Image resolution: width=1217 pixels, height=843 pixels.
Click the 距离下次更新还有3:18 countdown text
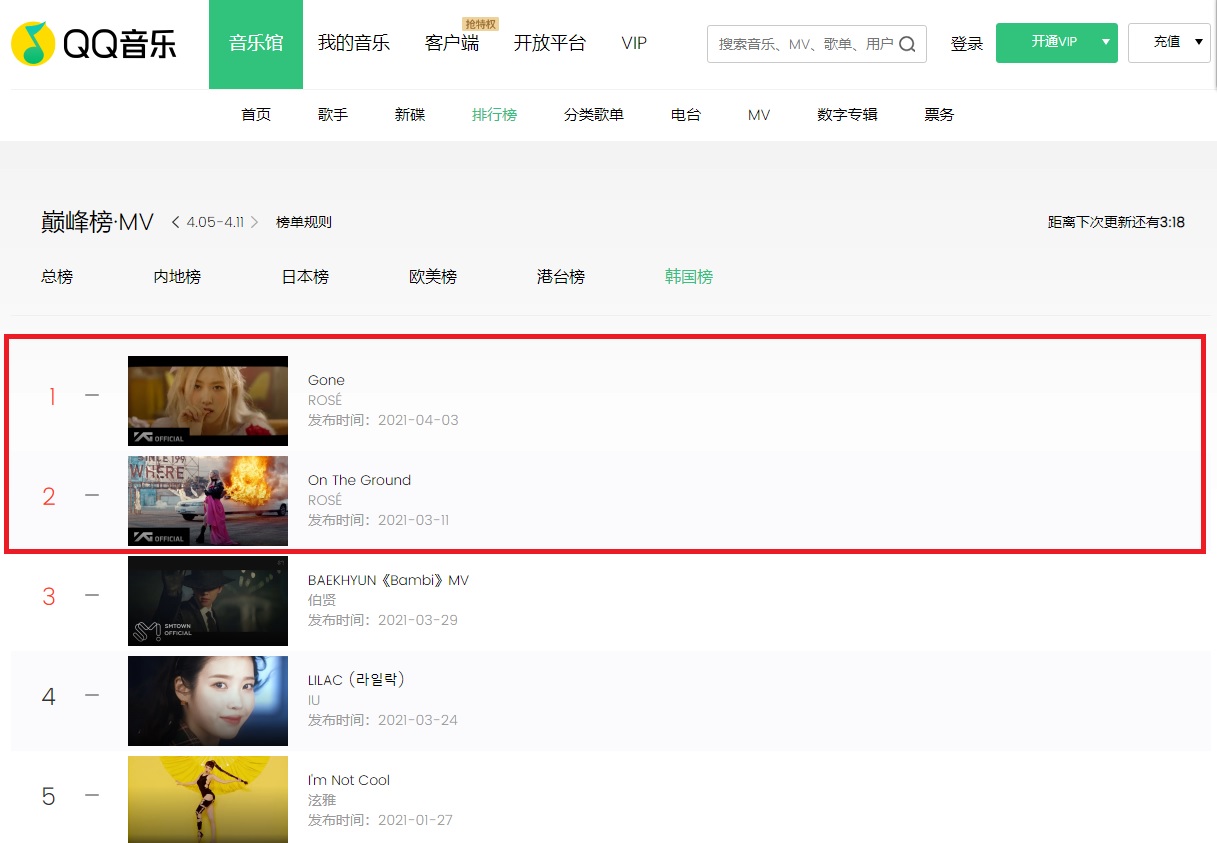point(1116,222)
